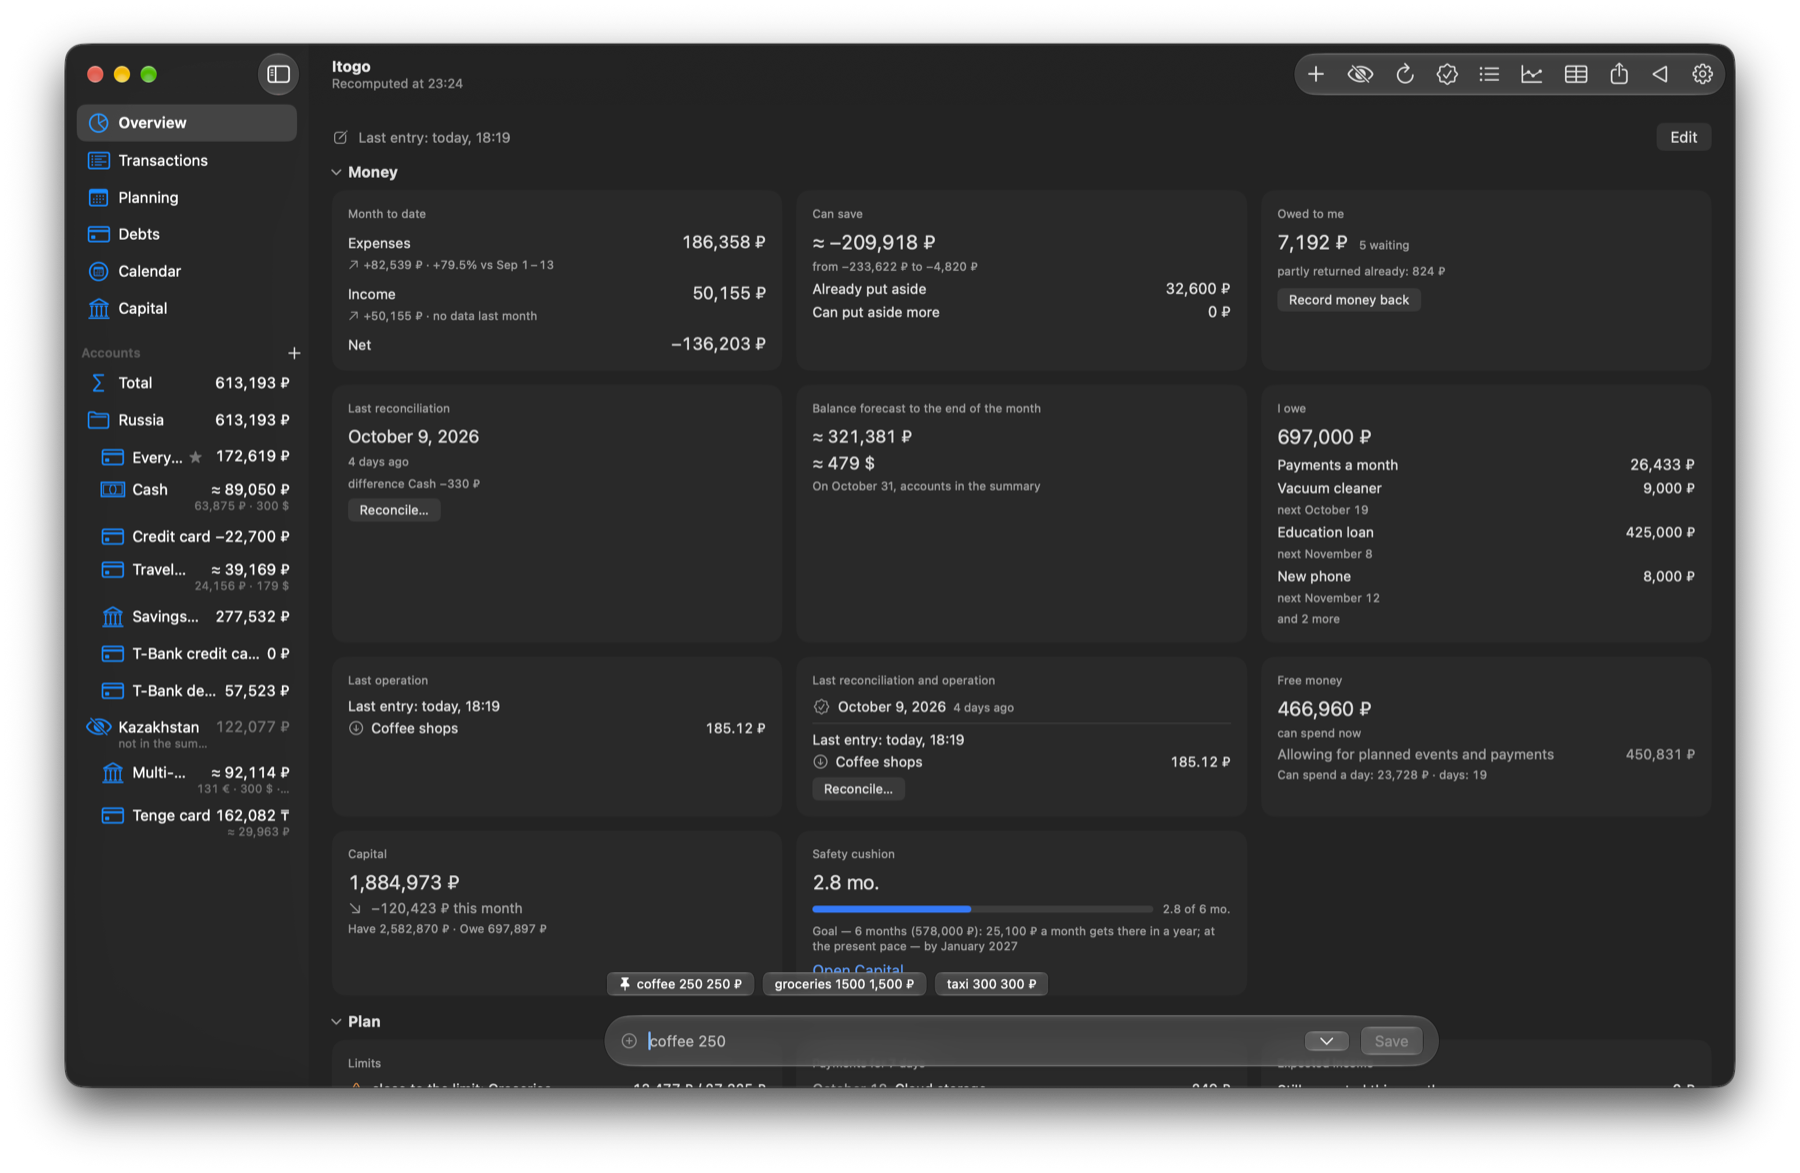The image size is (1800, 1173).
Task: Select the Tenge card account
Action: (187, 821)
